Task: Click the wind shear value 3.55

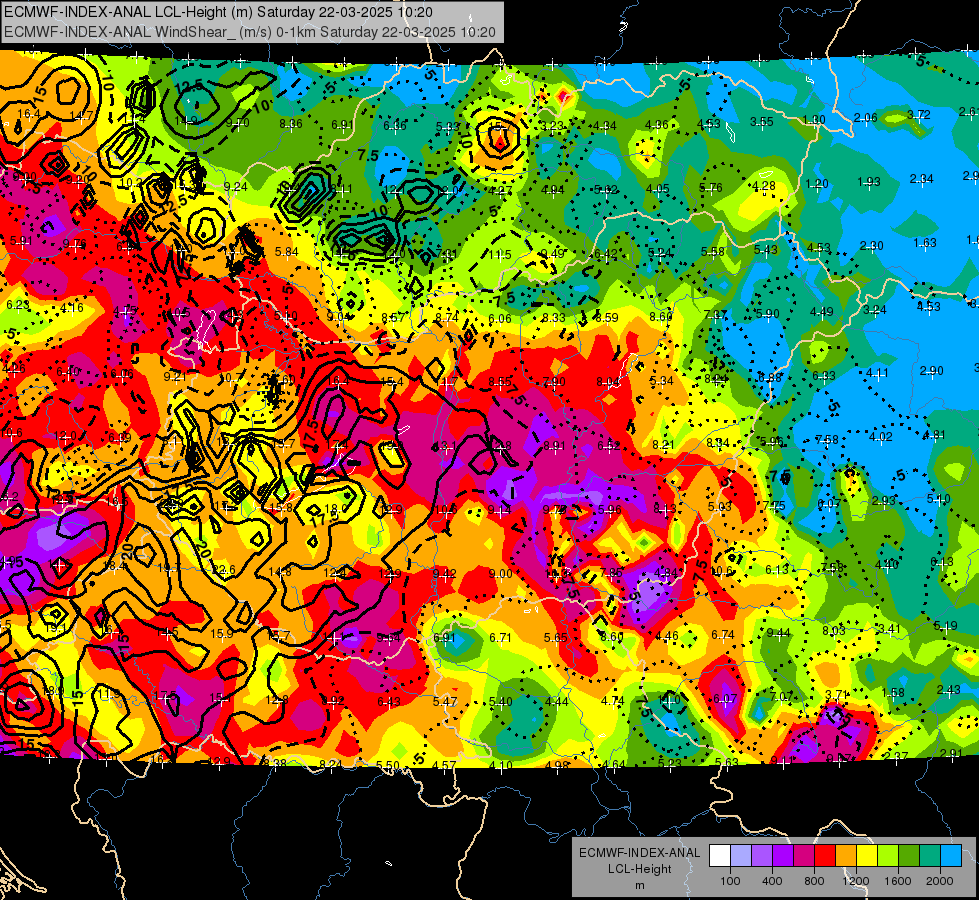Action: [x=762, y=121]
